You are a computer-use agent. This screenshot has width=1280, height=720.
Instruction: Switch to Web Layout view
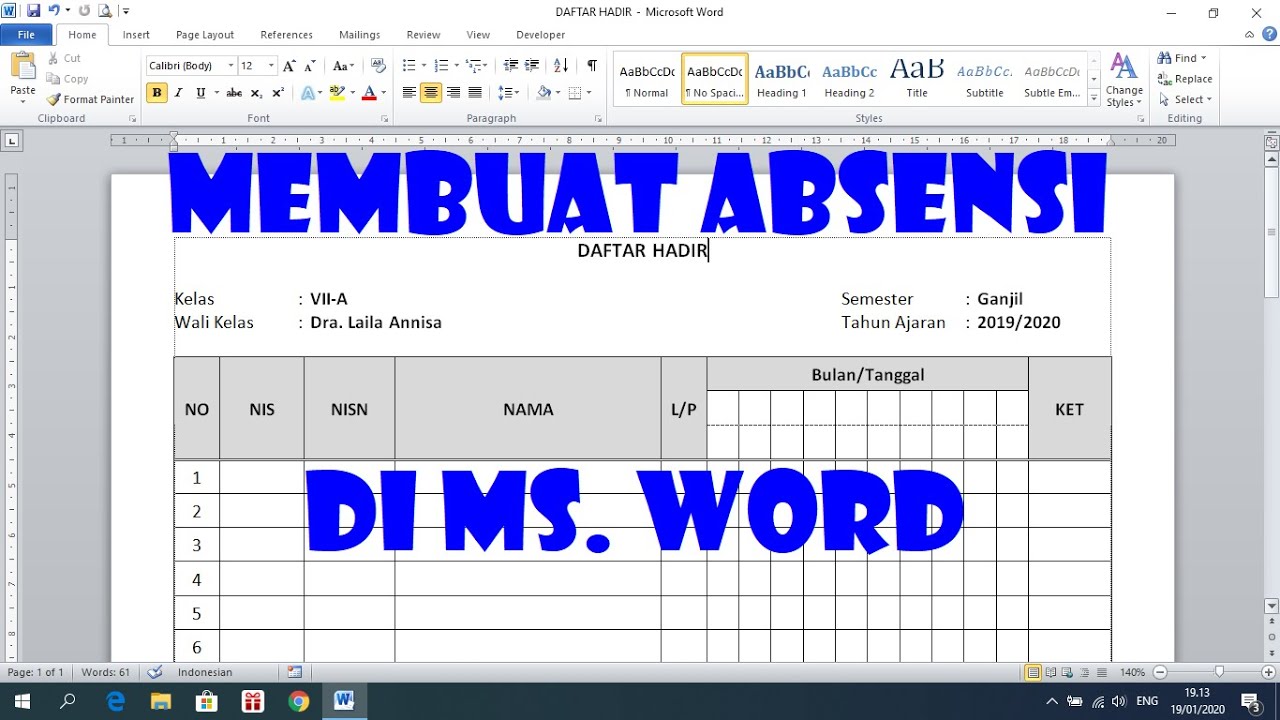click(x=1068, y=672)
